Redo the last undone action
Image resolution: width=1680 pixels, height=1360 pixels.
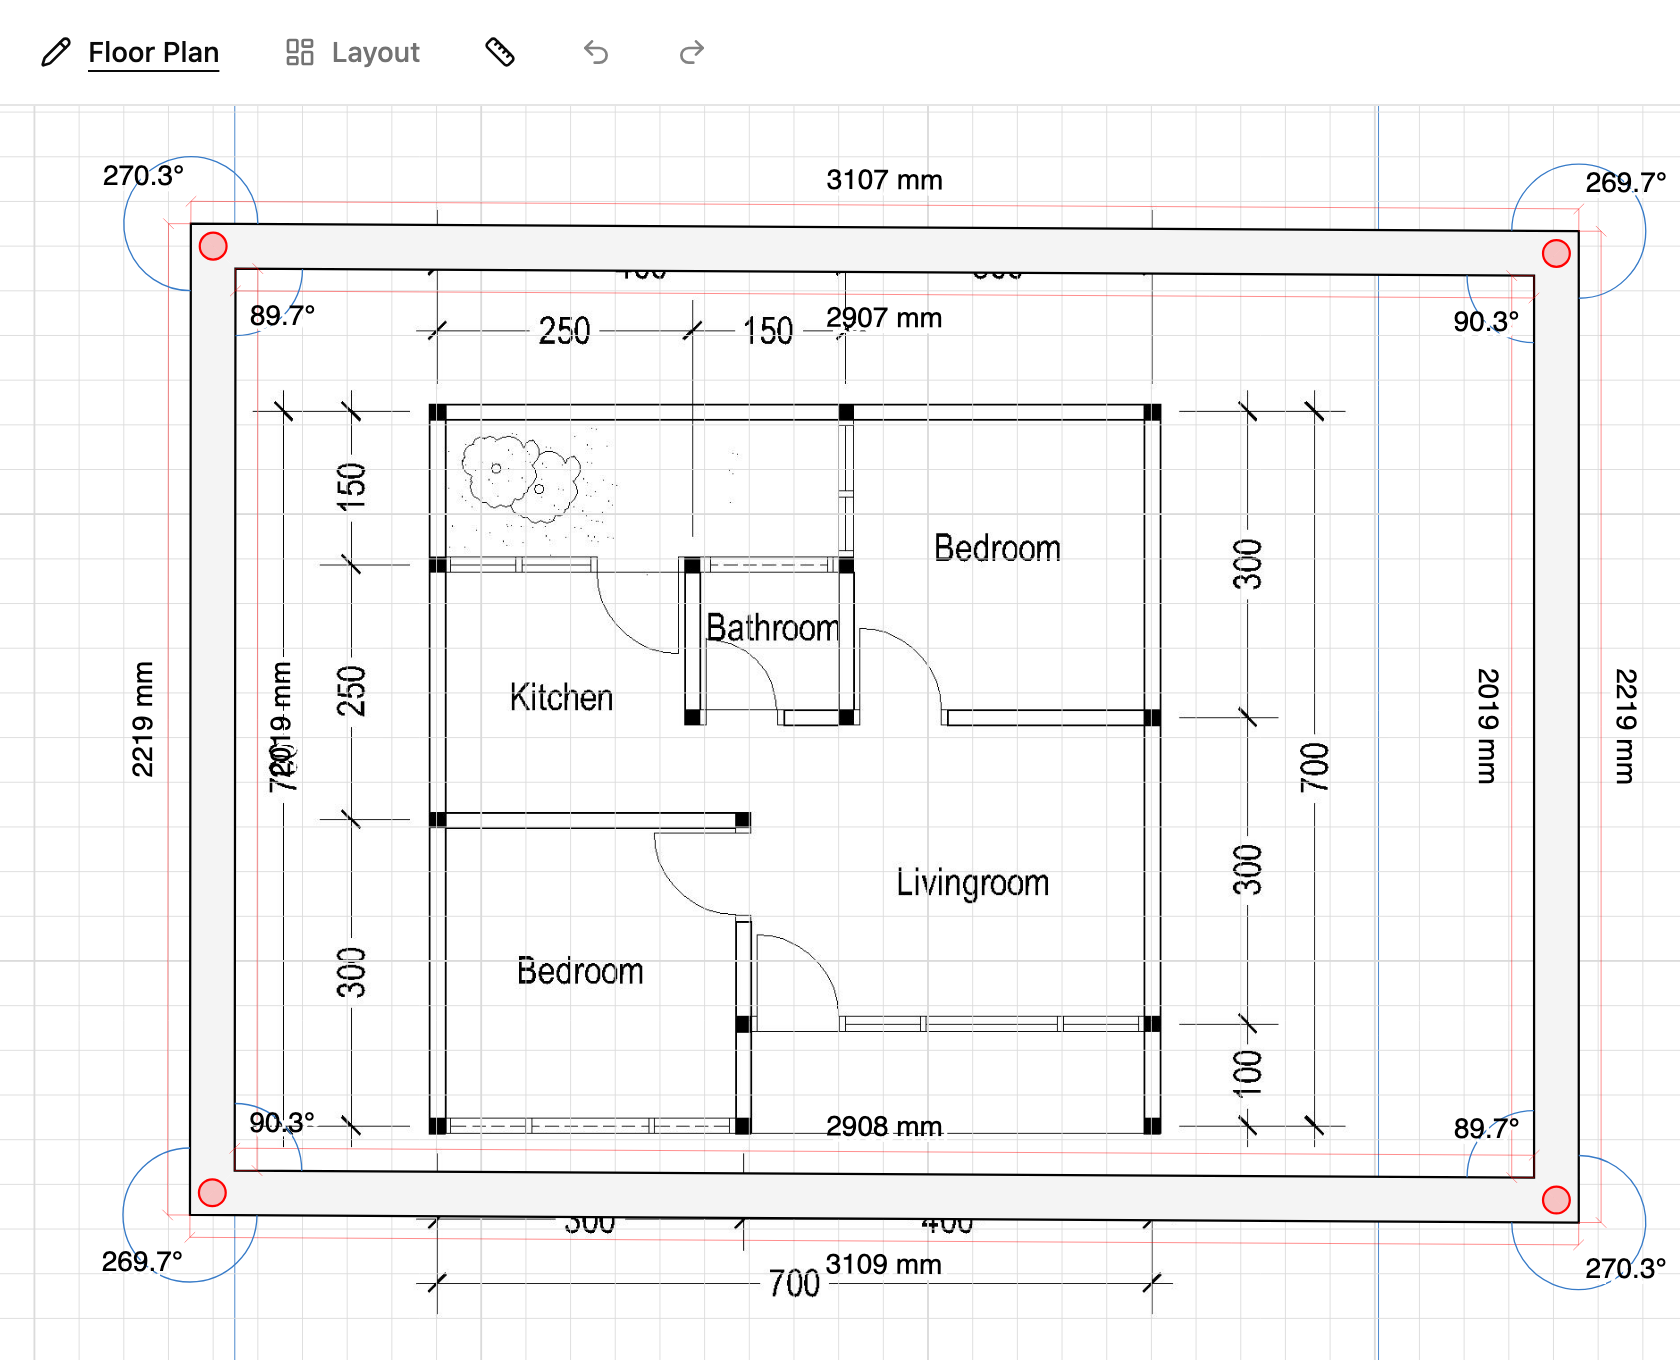click(x=692, y=52)
